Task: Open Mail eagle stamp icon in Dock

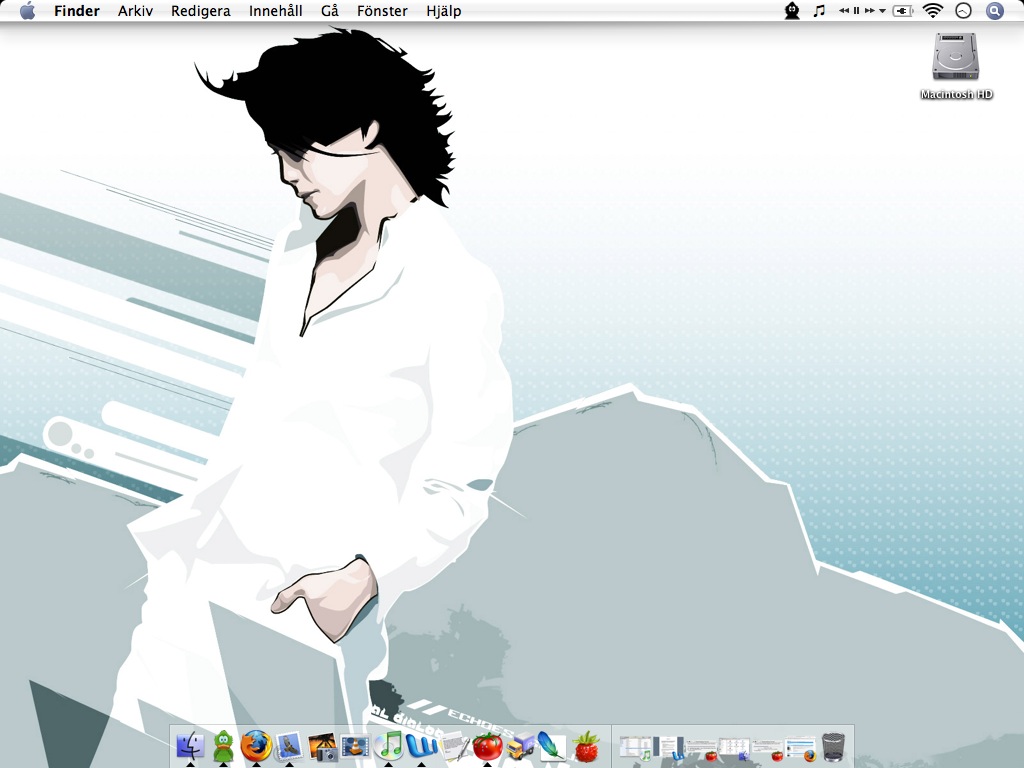Action: tap(289, 746)
